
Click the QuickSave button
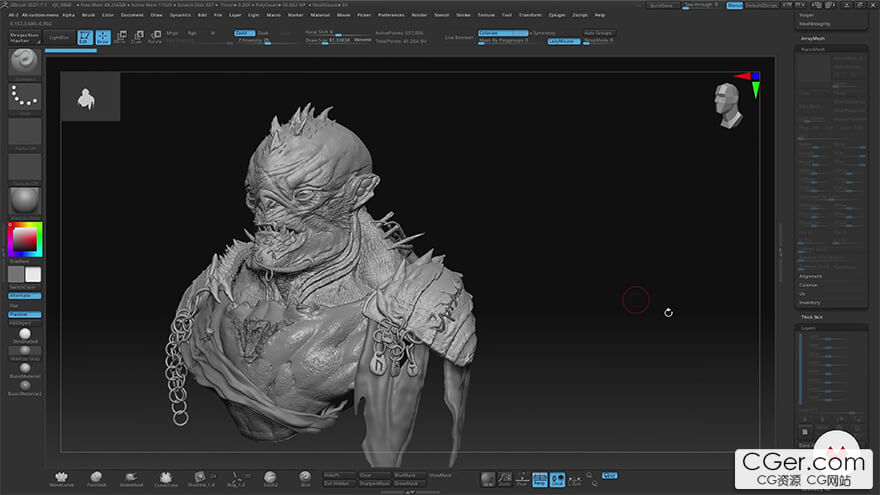click(x=661, y=6)
